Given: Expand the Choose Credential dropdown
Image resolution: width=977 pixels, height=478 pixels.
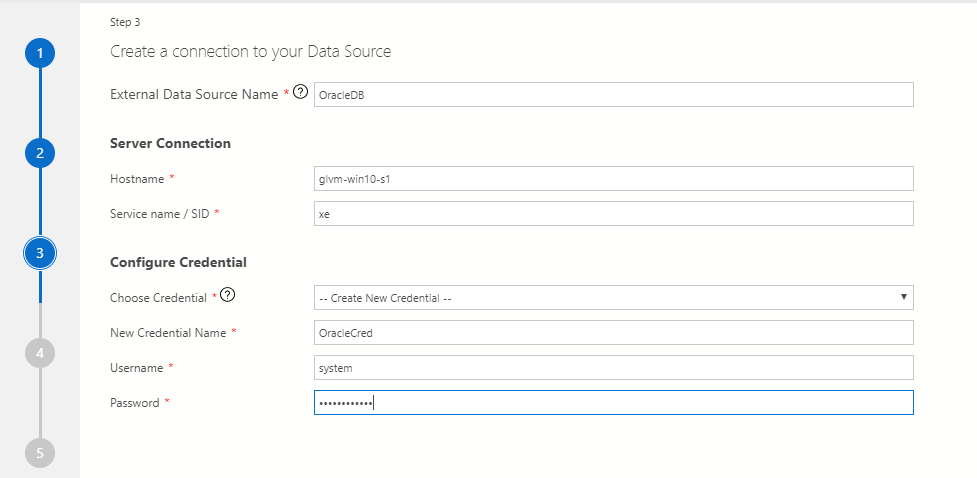Looking at the screenshot, I should [613, 298].
